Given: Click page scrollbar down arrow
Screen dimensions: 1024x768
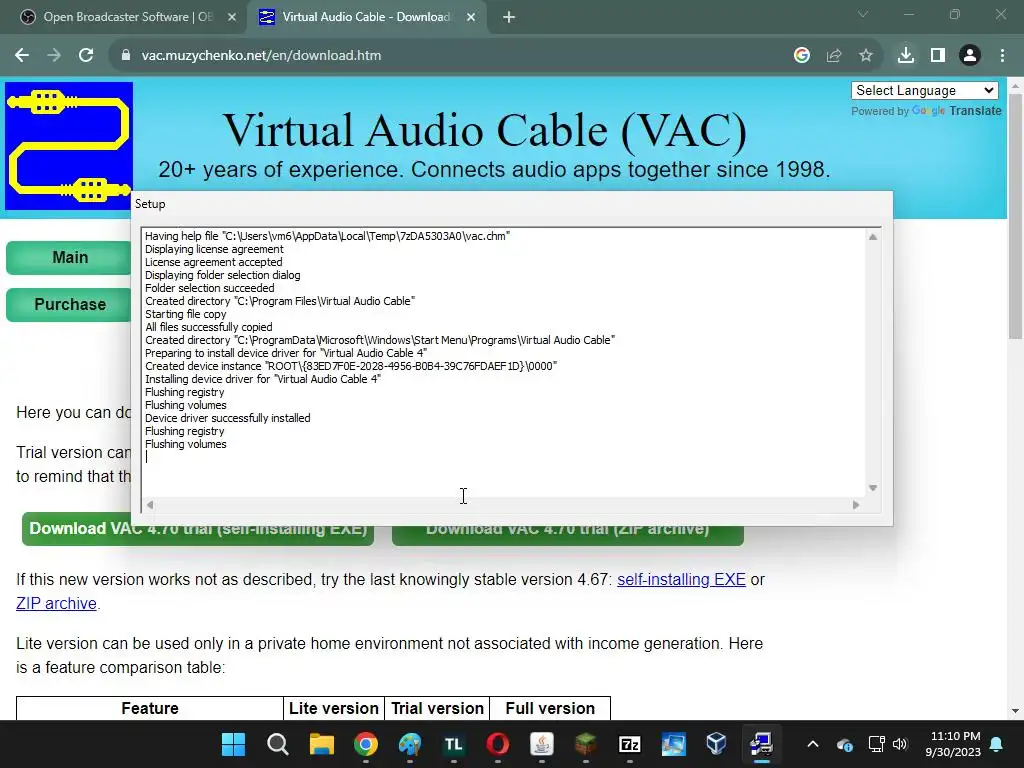Looking at the screenshot, I should tap(1015, 711).
